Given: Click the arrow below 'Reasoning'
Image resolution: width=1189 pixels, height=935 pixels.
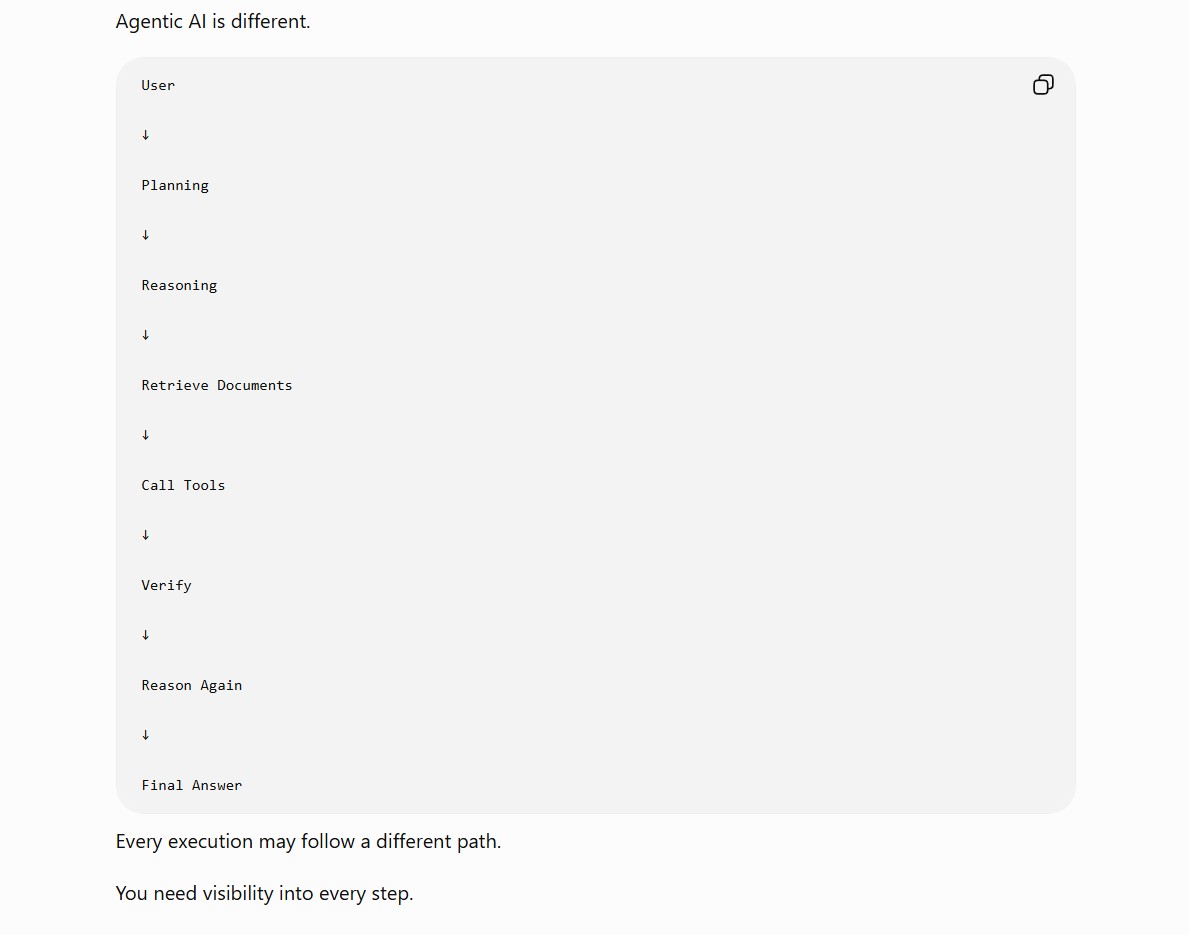Looking at the screenshot, I should point(146,335).
